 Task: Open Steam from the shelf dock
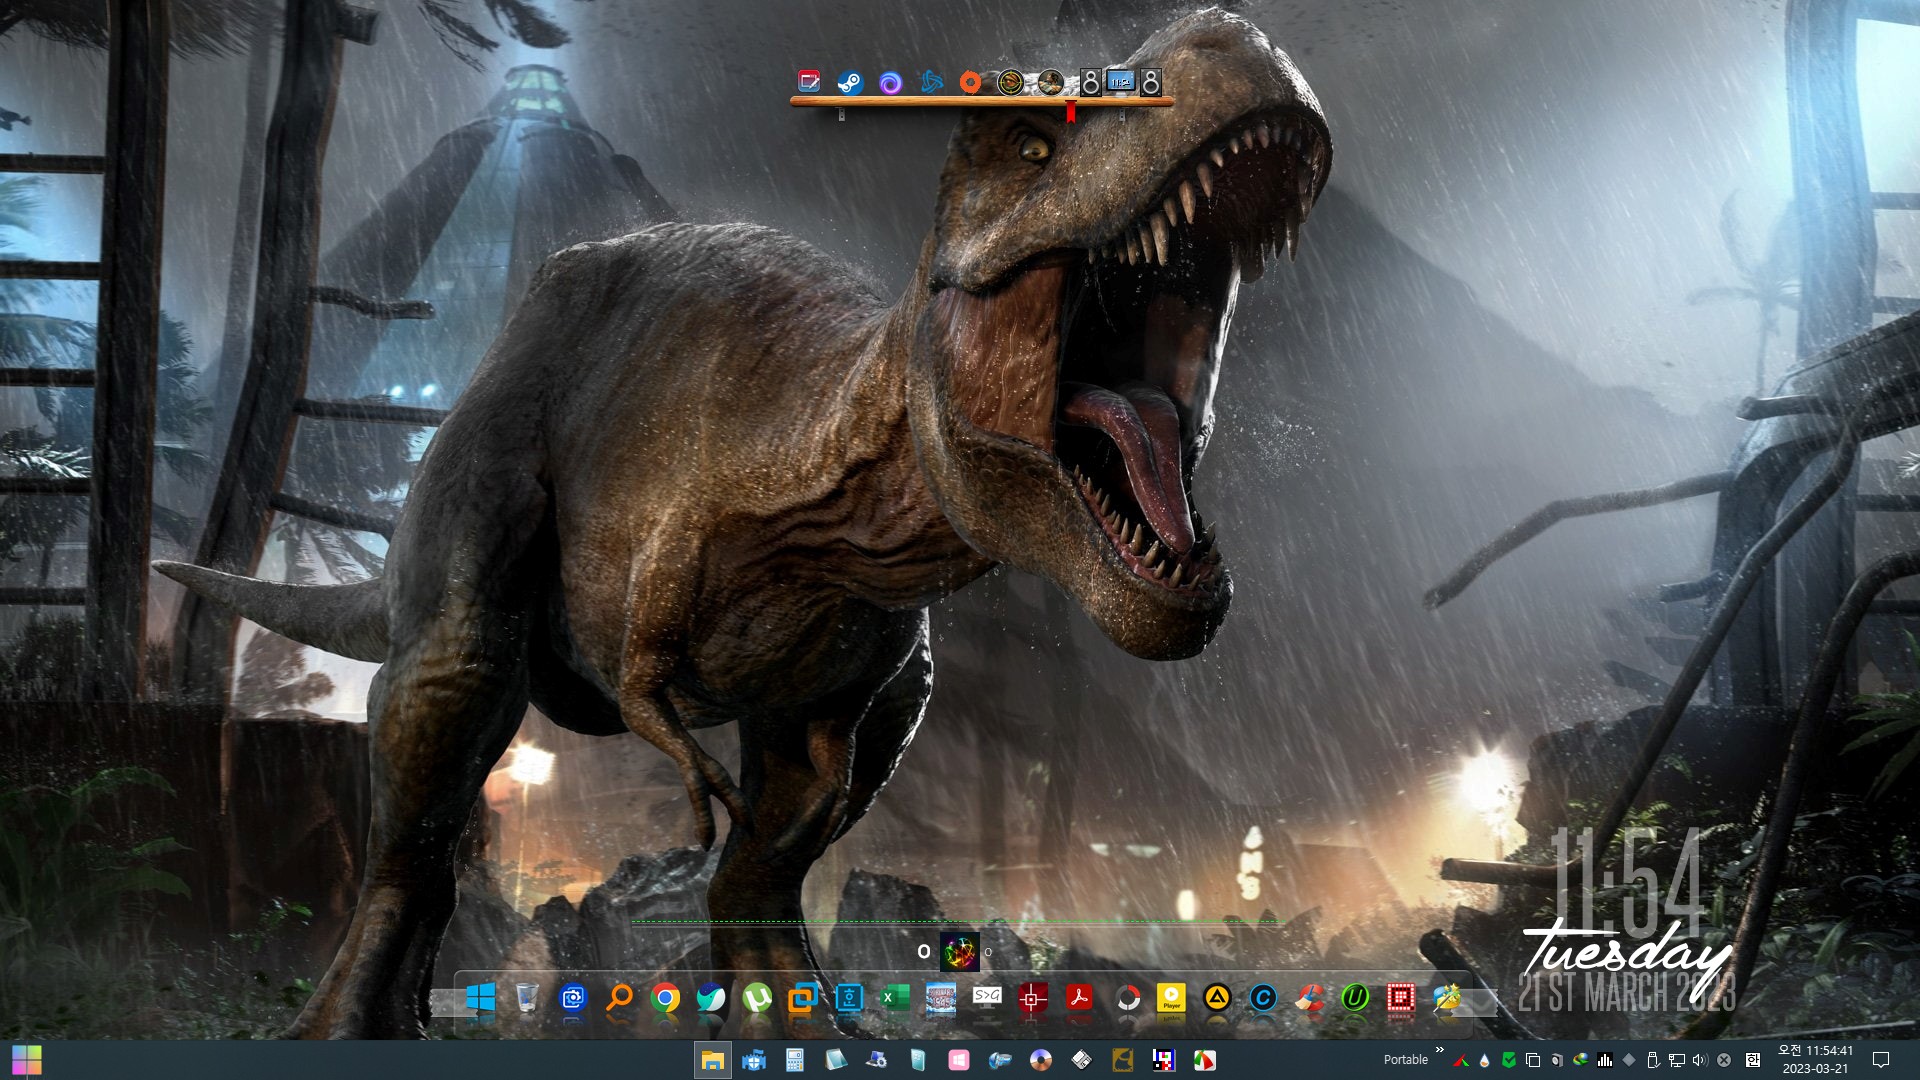[850, 82]
